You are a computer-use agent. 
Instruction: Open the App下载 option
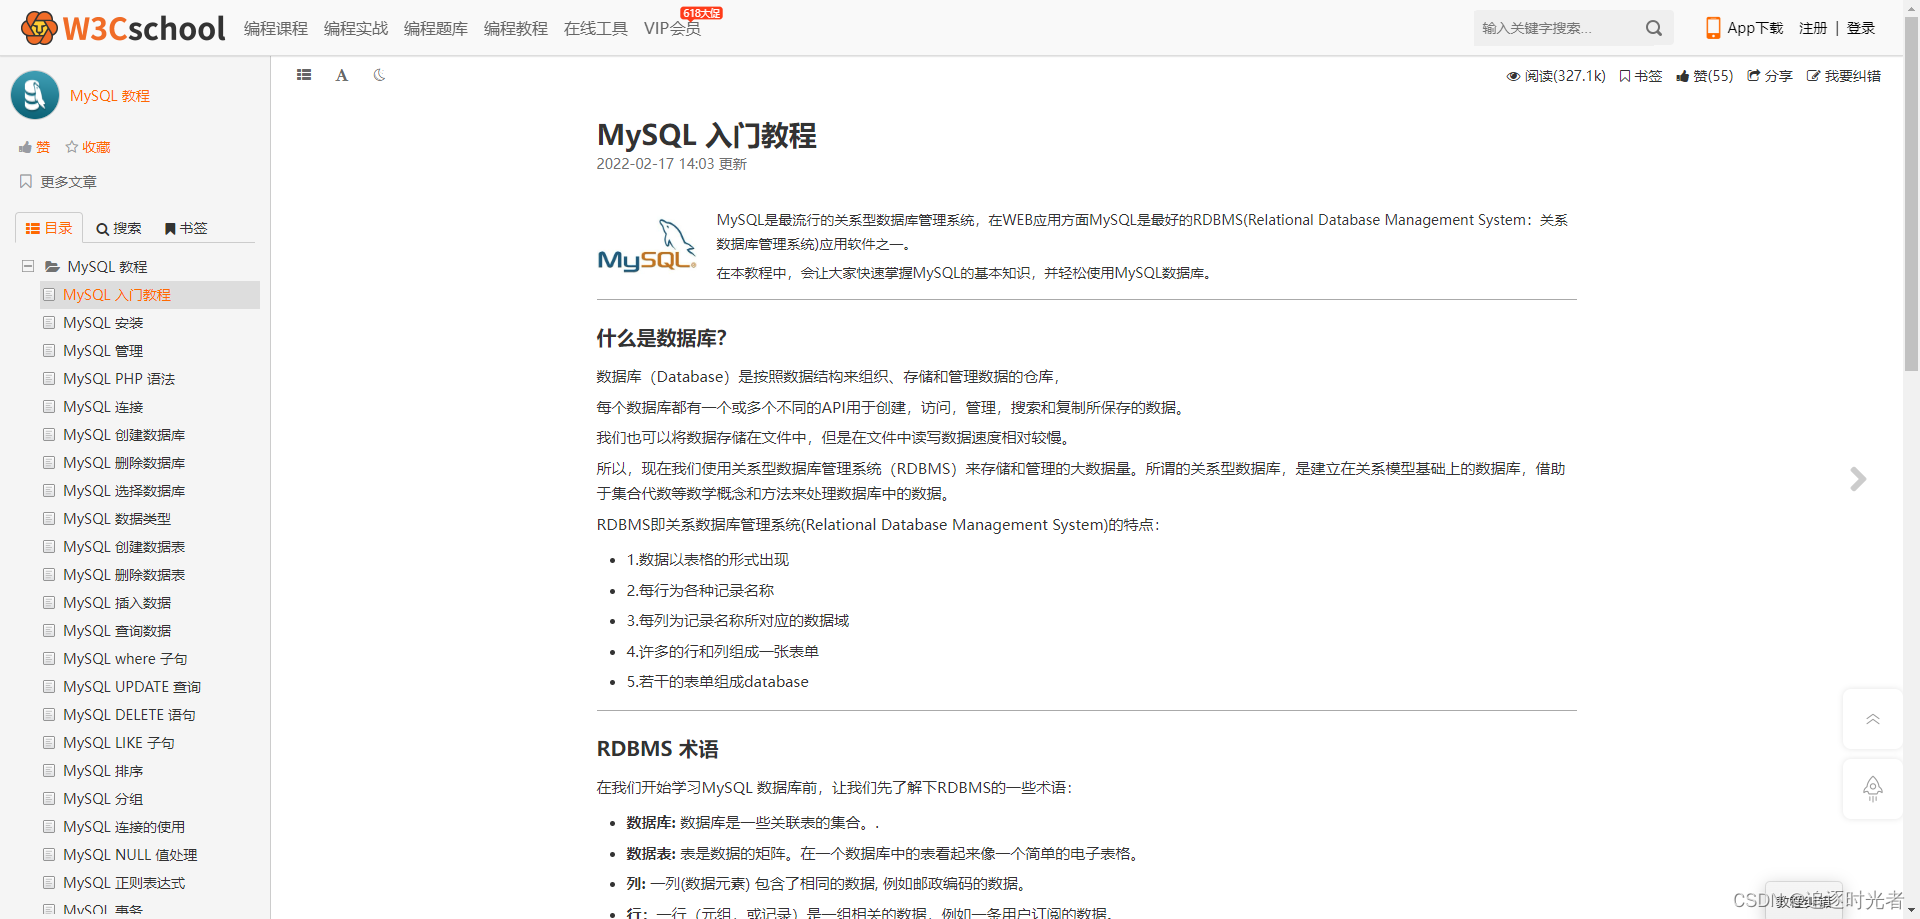1744,28
